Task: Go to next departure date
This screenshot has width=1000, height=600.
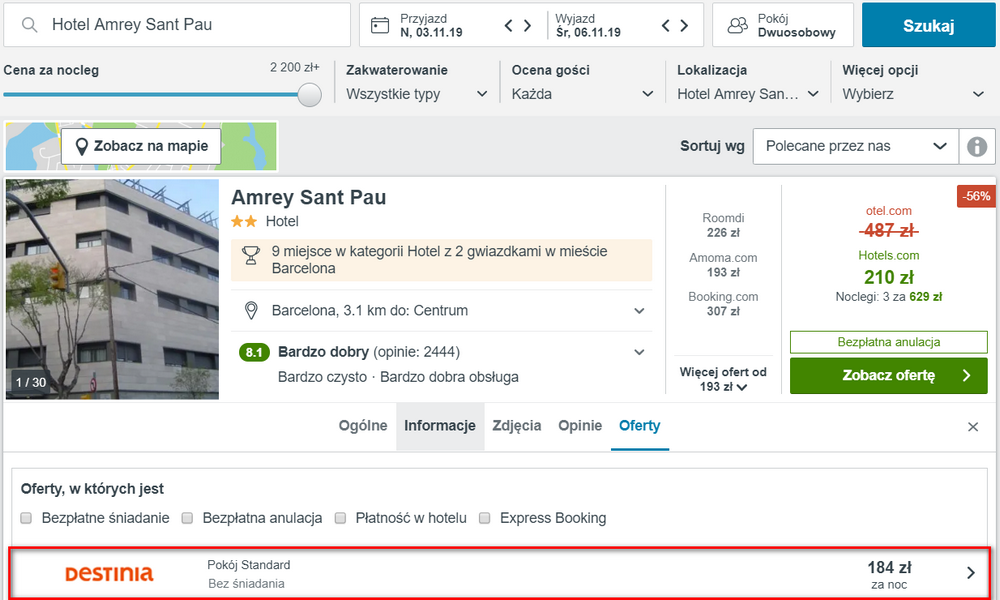Action: (684, 26)
